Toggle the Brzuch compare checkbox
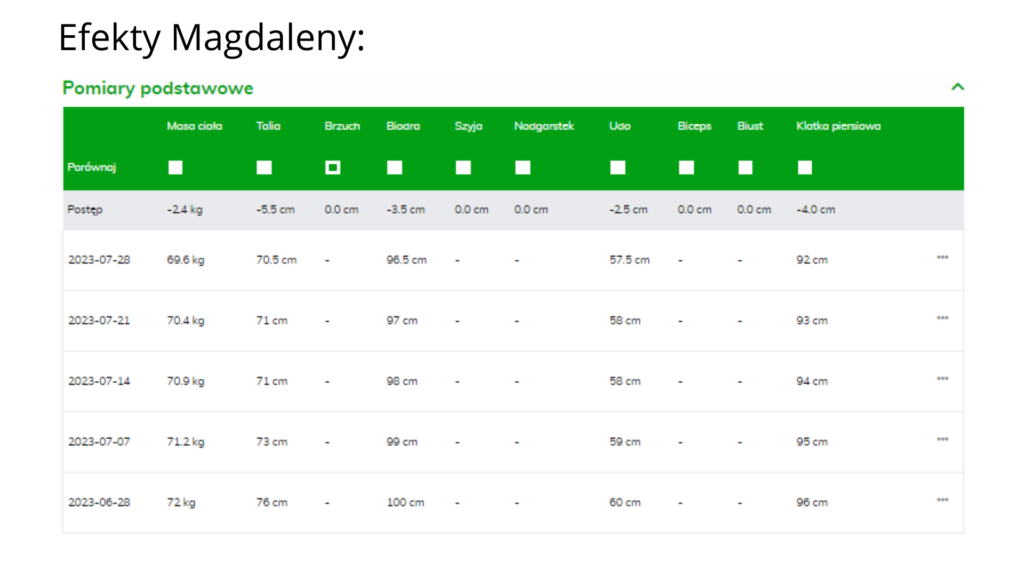1024x576 pixels. point(333,168)
